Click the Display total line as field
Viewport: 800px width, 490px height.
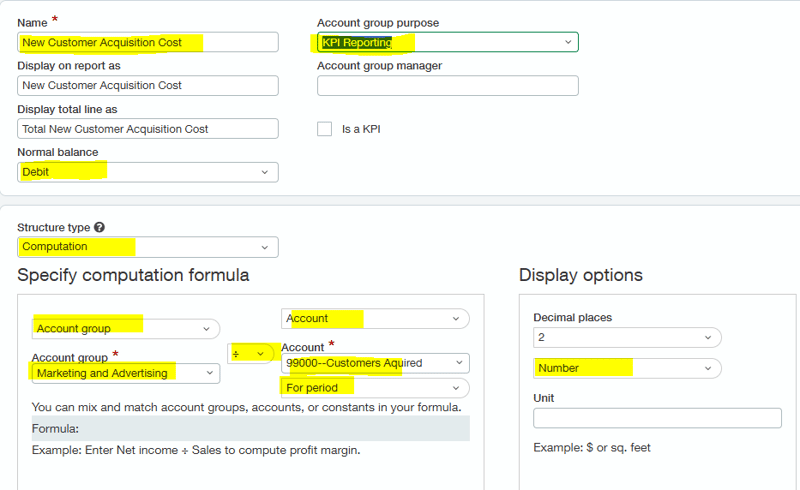coord(148,129)
